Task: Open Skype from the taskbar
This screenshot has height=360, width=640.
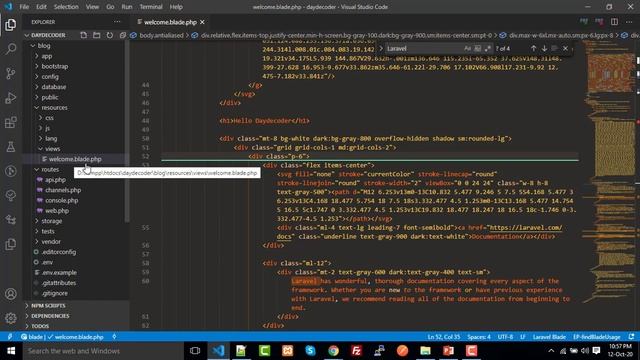Action: click(x=310, y=351)
